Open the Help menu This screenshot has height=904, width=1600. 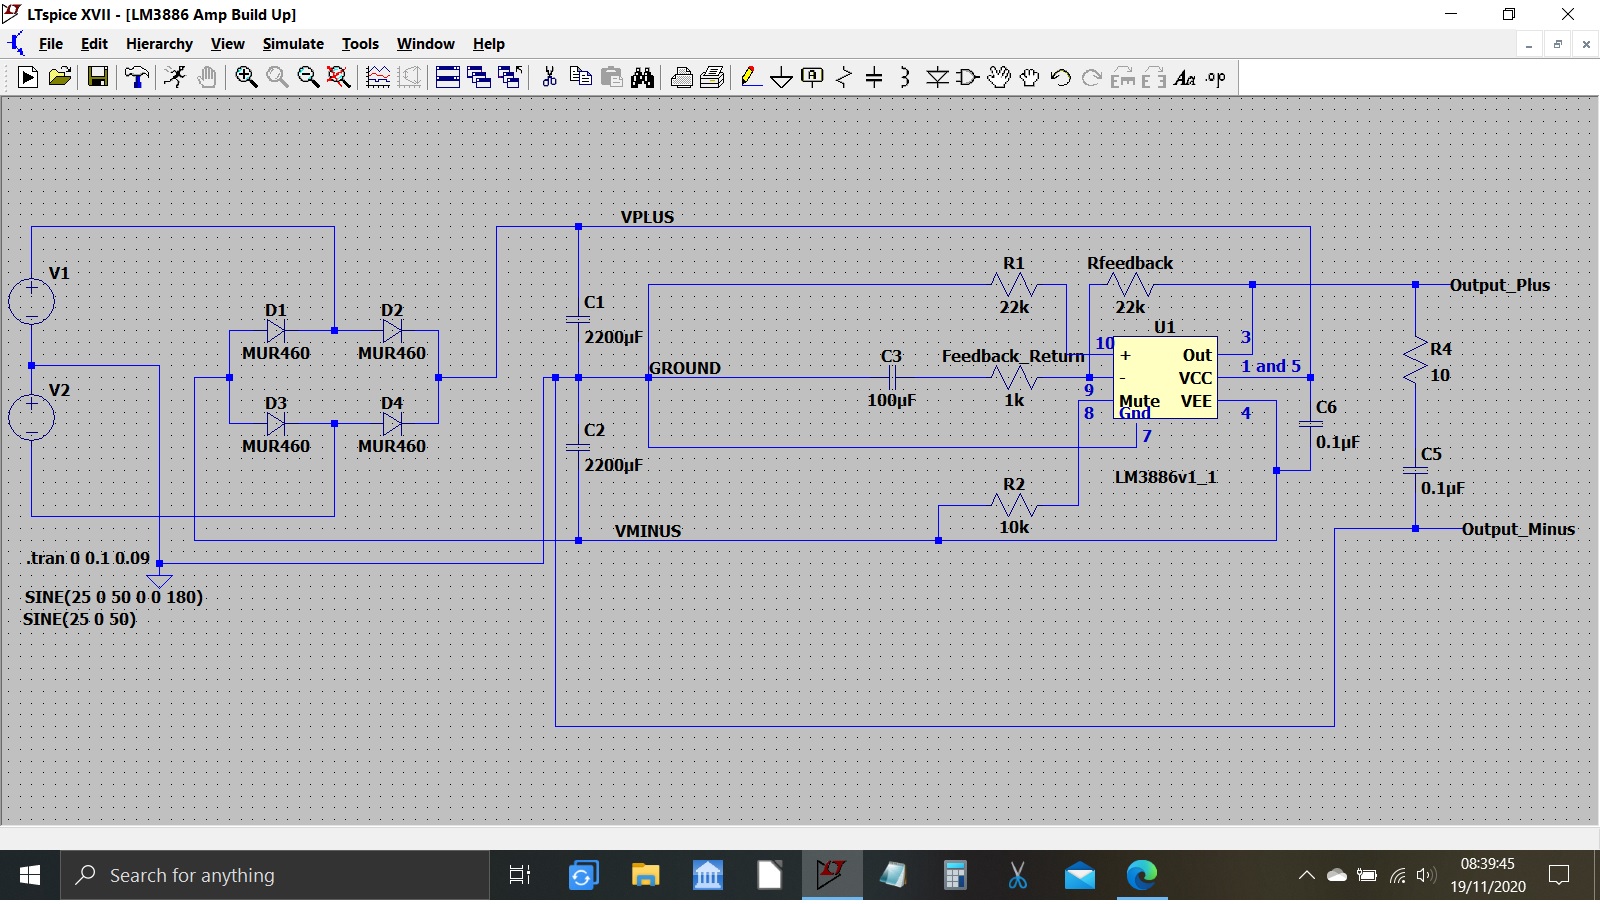pos(489,44)
